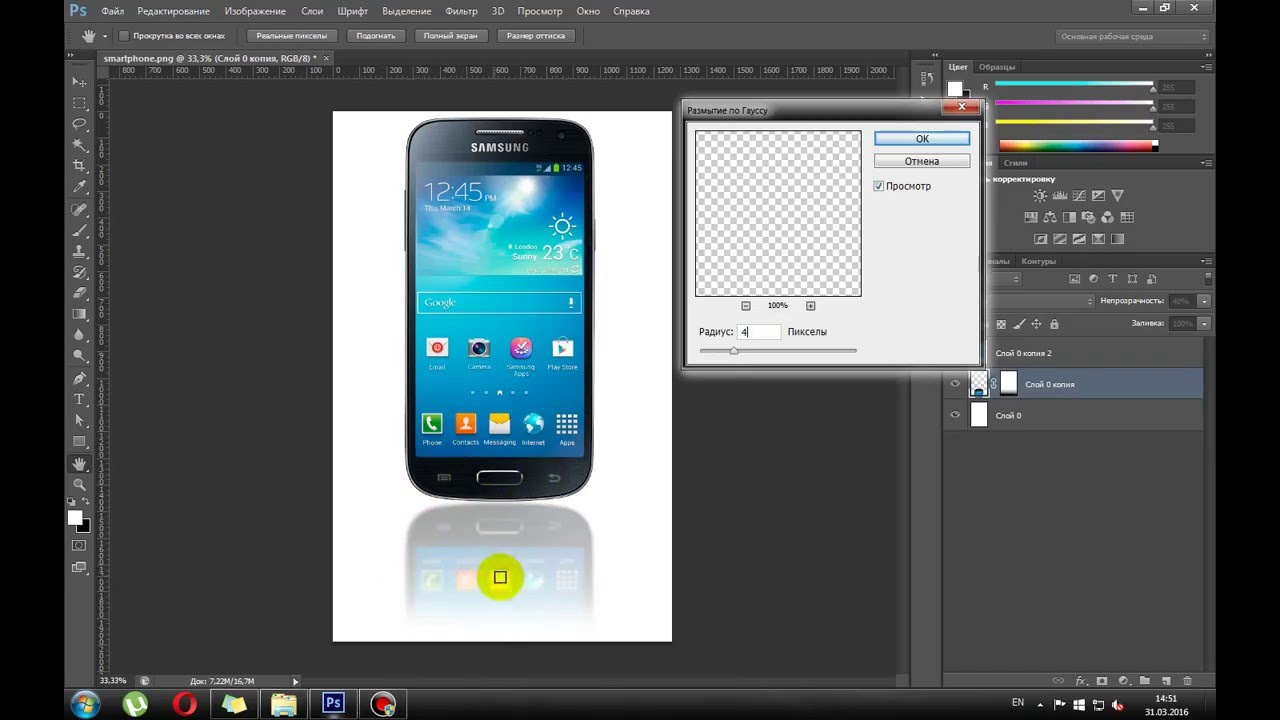Click the Полный экран button

450,36
